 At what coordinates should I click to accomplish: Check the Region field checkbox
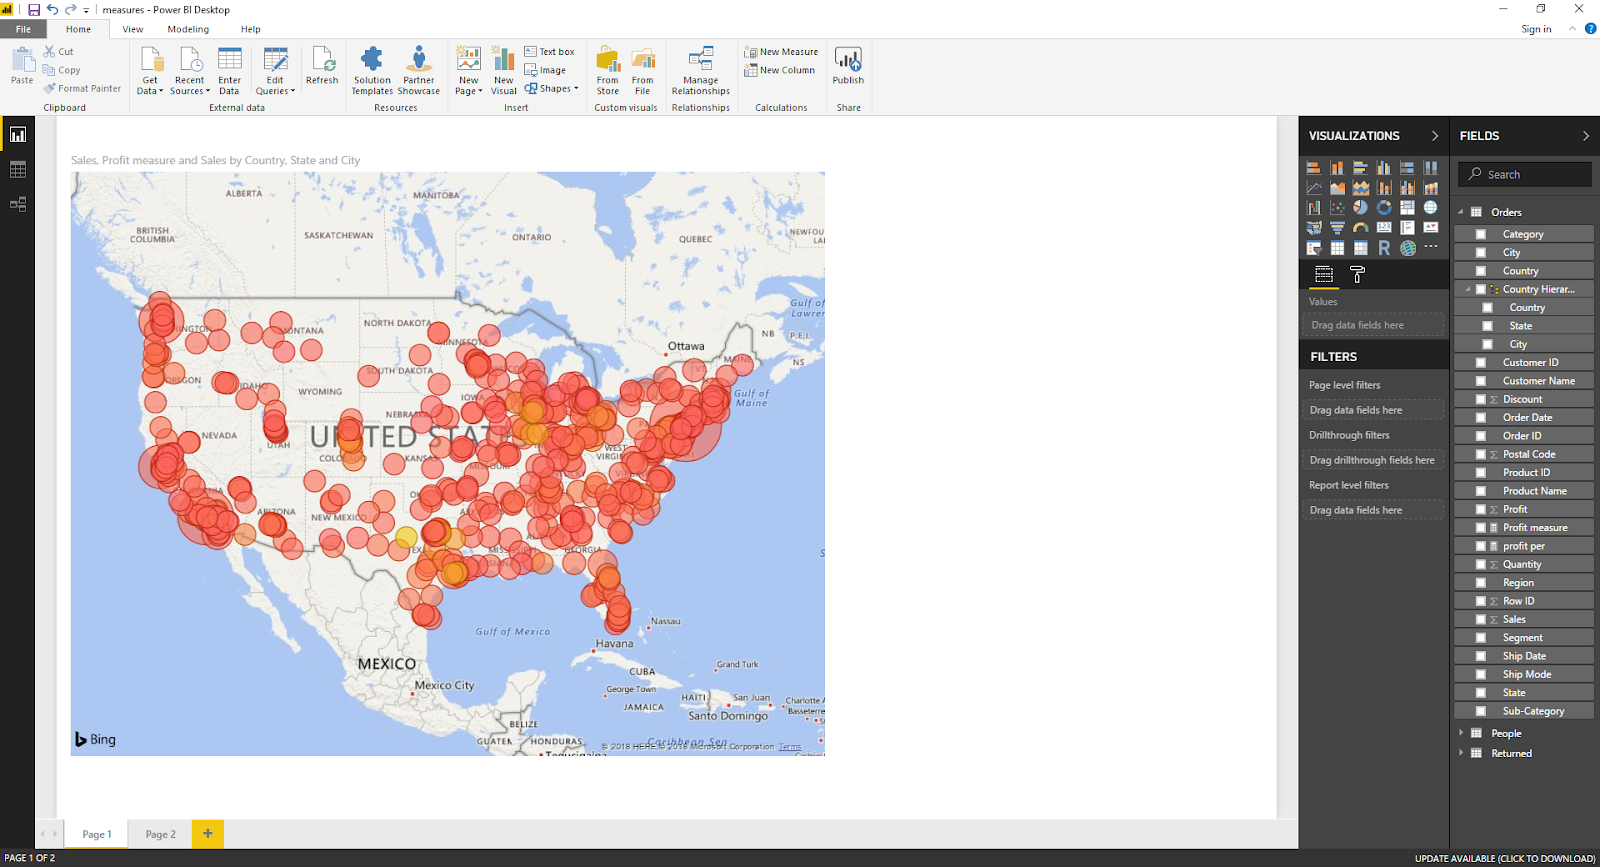point(1481,583)
